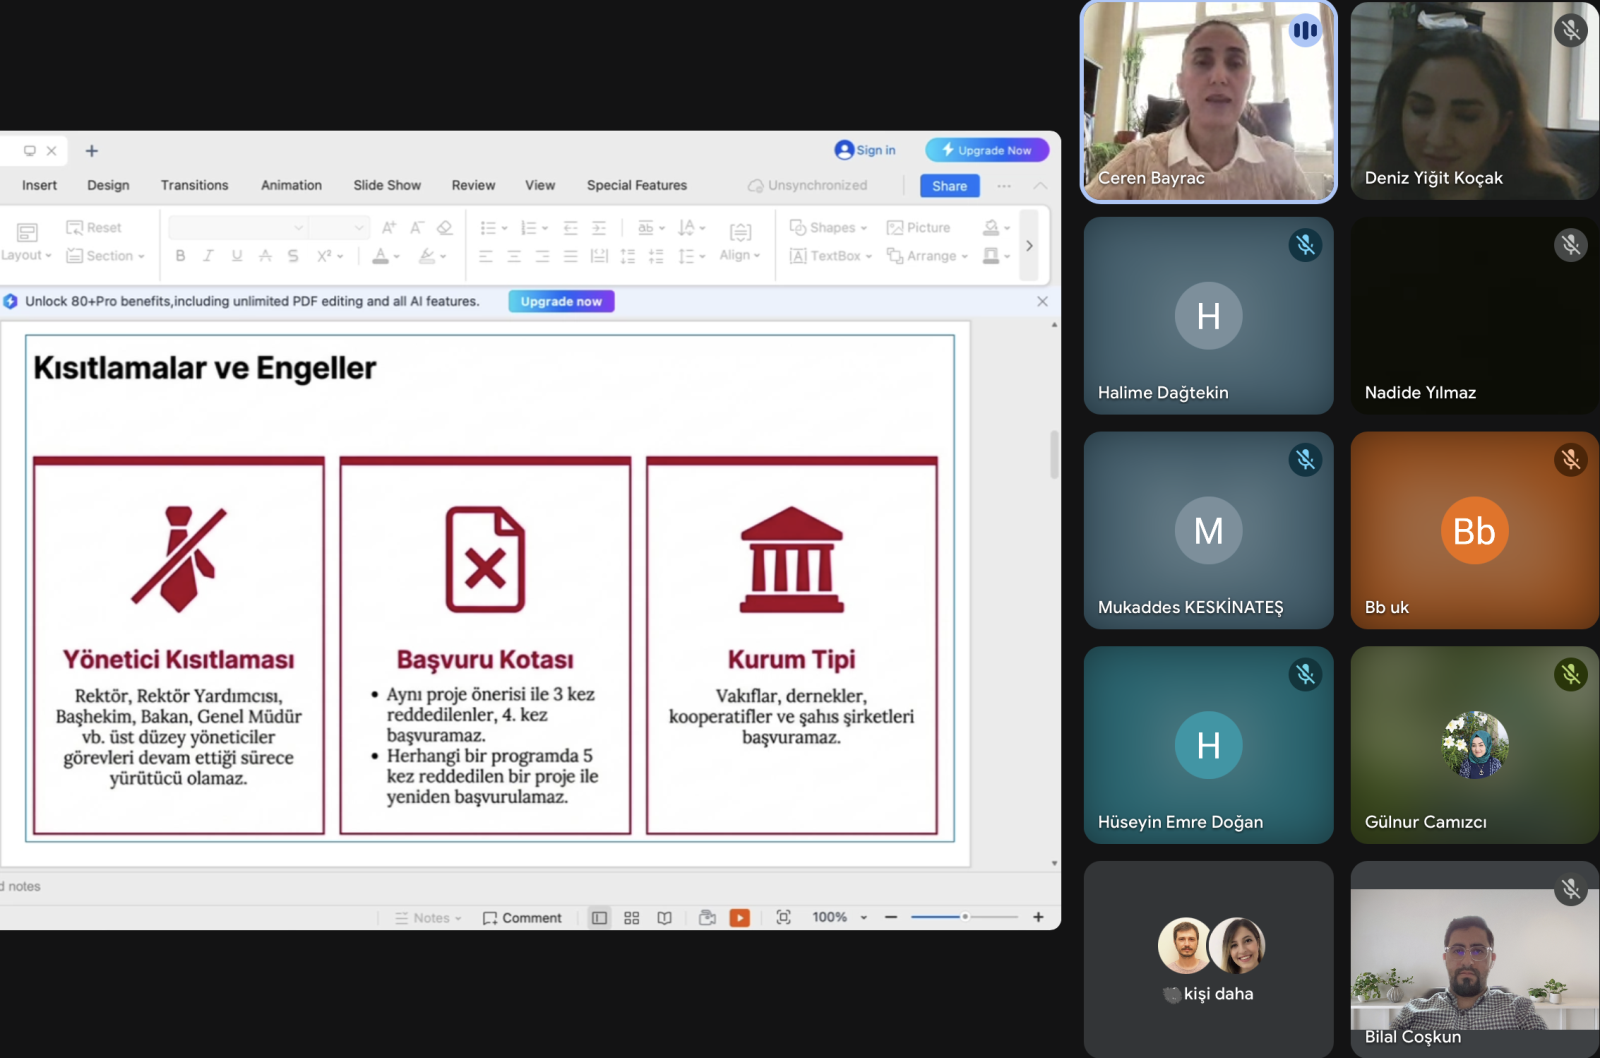Click the orange slideshow play button
1600x1058 pixels.
(x=739, y=918)
